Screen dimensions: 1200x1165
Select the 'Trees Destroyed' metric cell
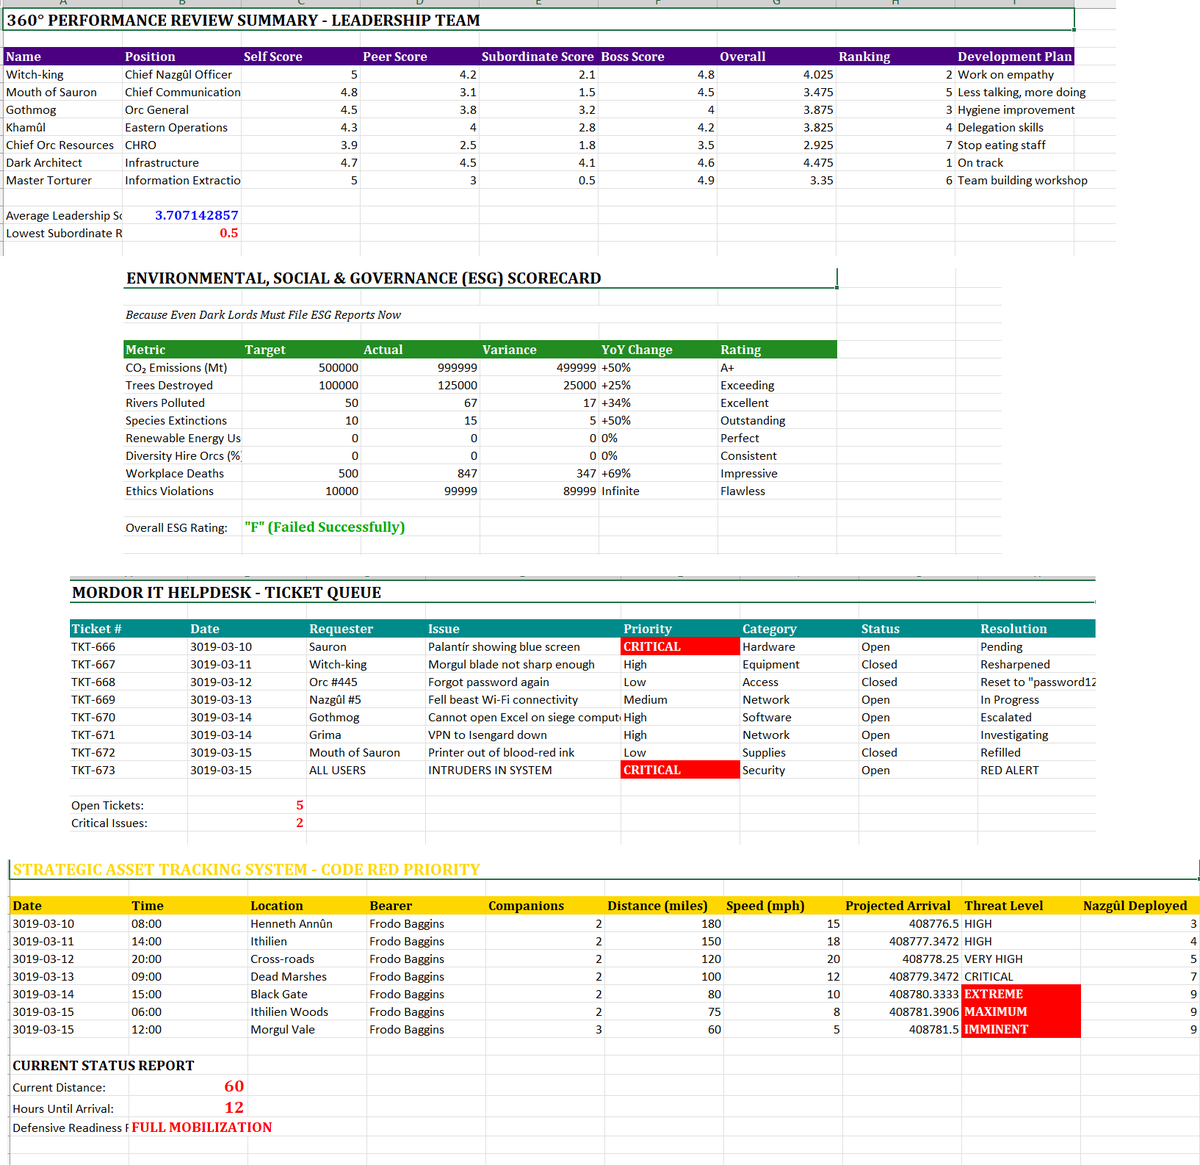(x=182, y=386)
